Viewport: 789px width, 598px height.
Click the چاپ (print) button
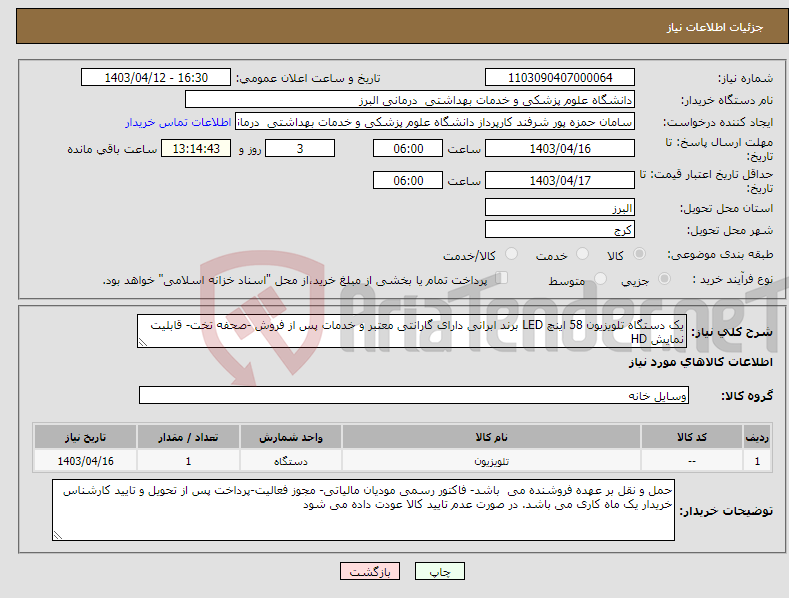(439, 571)
